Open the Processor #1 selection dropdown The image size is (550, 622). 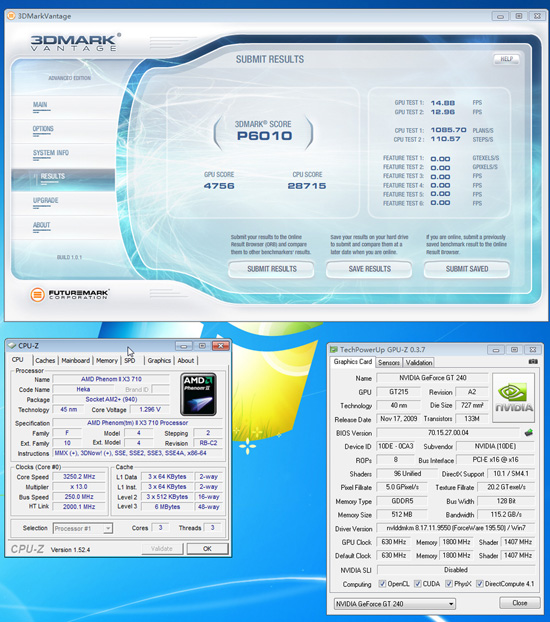click(83, 528)
